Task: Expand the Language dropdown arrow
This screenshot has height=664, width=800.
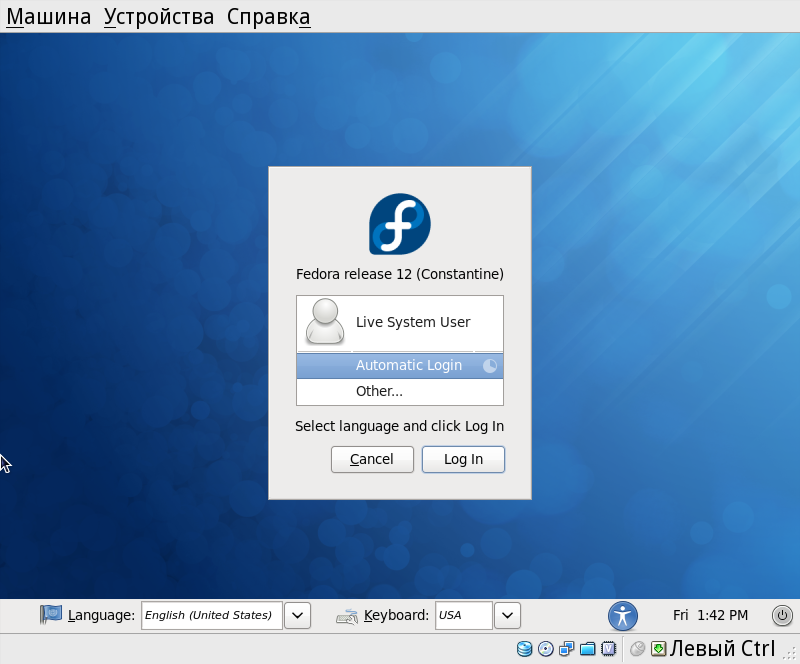Action: 297,616
